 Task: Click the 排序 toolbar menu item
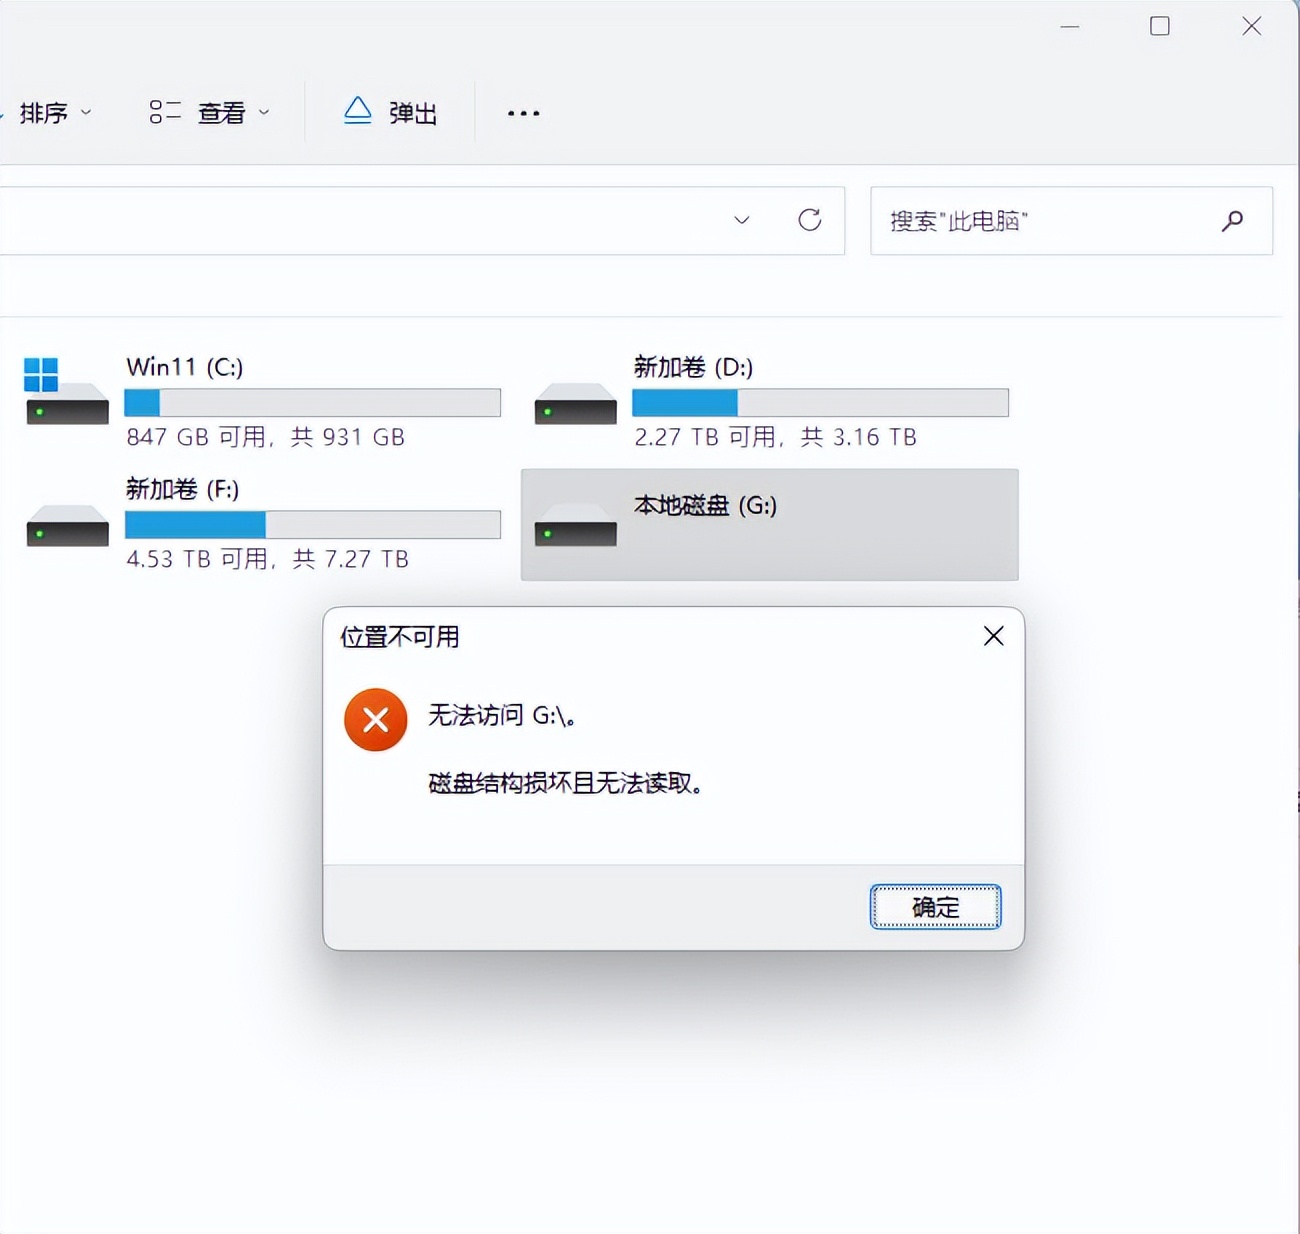pyautogui.click(x=43, y=113)
